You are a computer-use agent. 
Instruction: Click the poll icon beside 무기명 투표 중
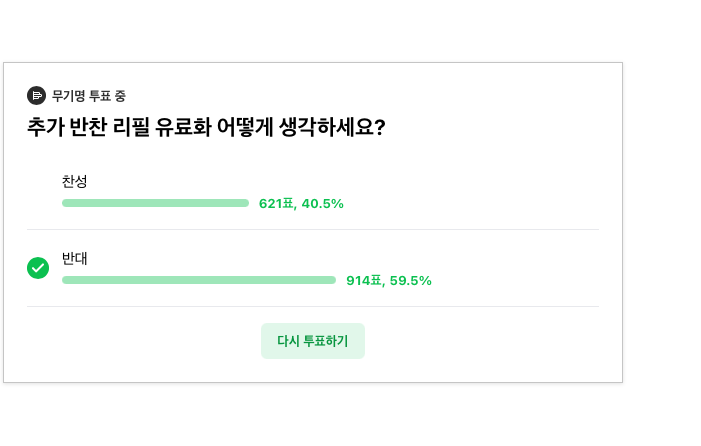36,95
